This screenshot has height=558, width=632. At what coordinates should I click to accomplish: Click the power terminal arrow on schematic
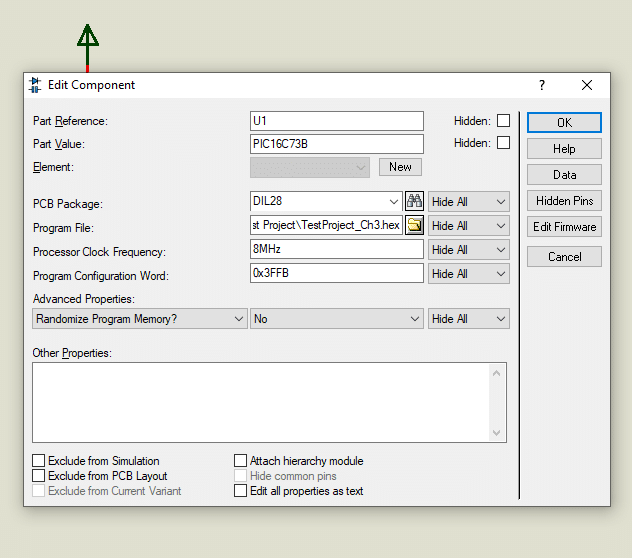coord(87,48)
